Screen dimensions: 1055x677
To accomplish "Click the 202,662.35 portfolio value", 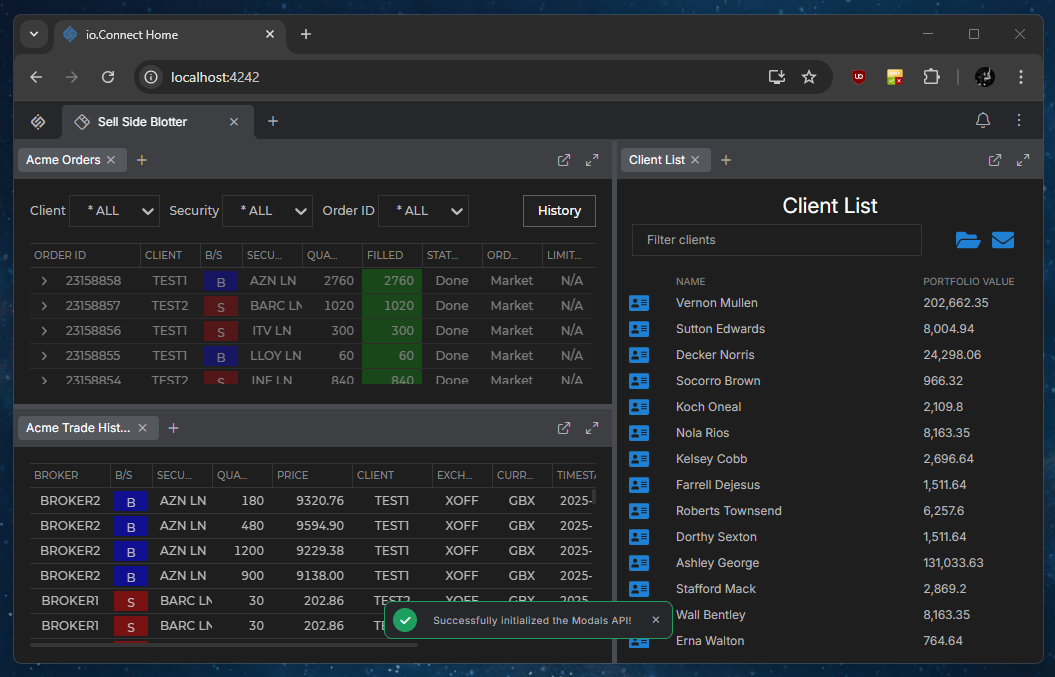I will click(955, 303).
